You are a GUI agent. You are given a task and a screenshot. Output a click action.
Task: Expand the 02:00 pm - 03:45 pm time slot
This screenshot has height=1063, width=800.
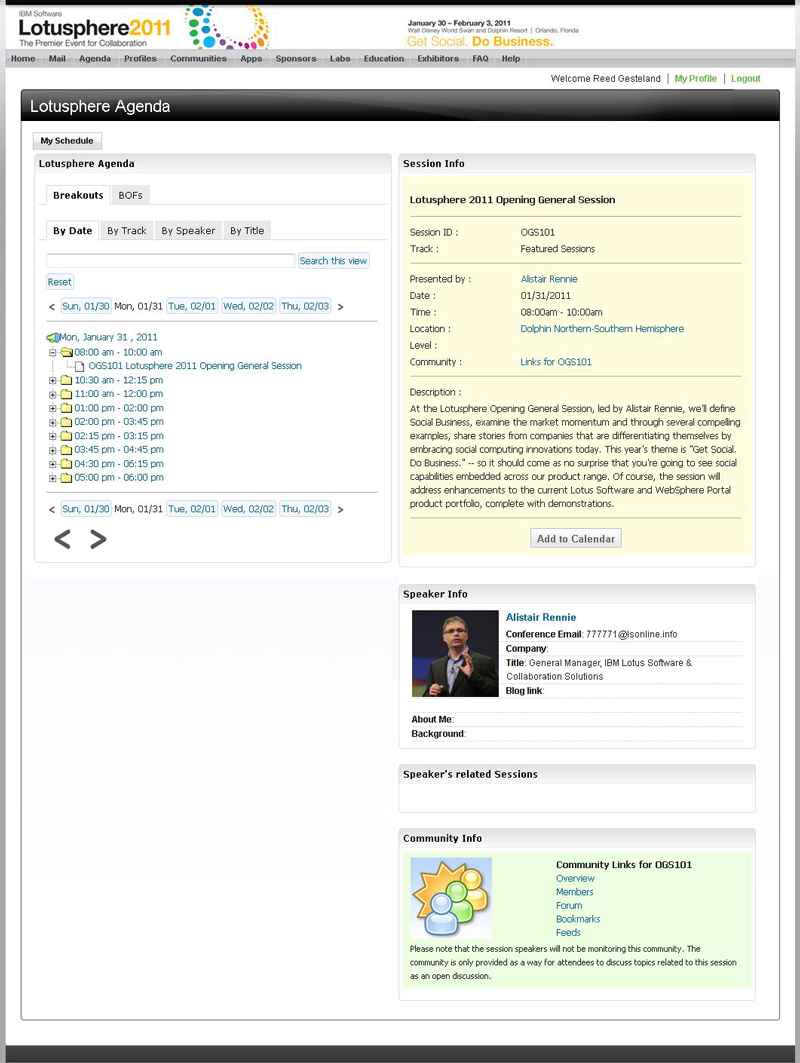coord(53,422)
